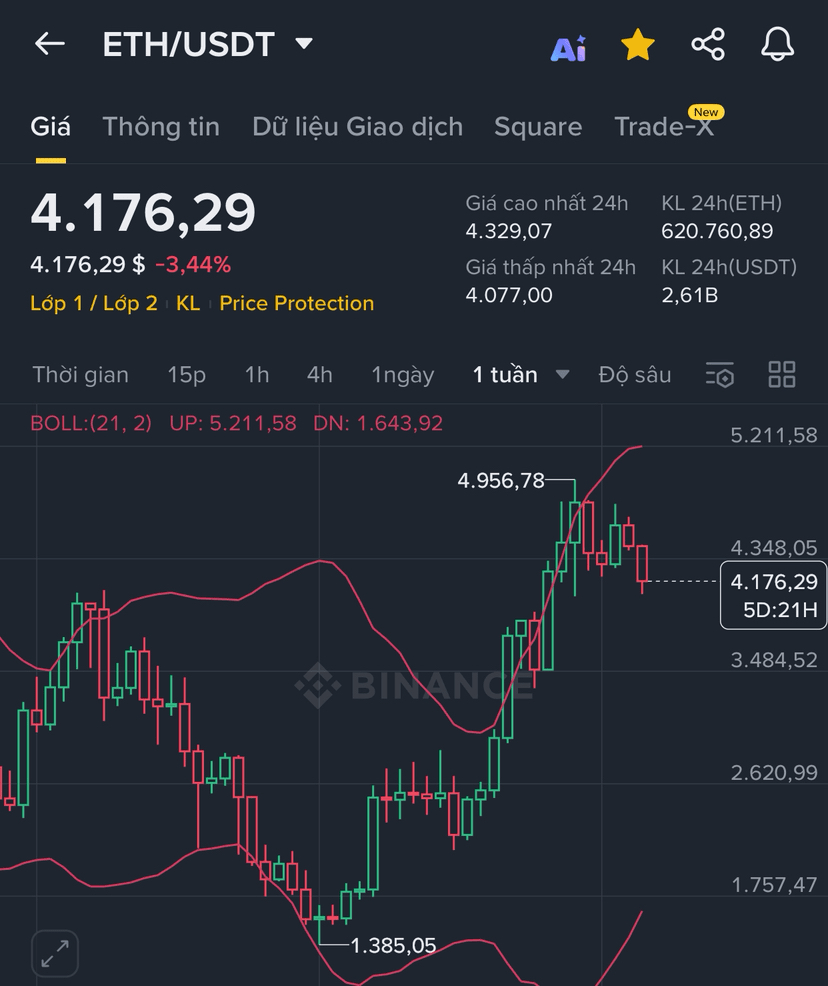The image size is (828, 986).
Task: Select the 15p timeframe
Action: tap(186, 375)
